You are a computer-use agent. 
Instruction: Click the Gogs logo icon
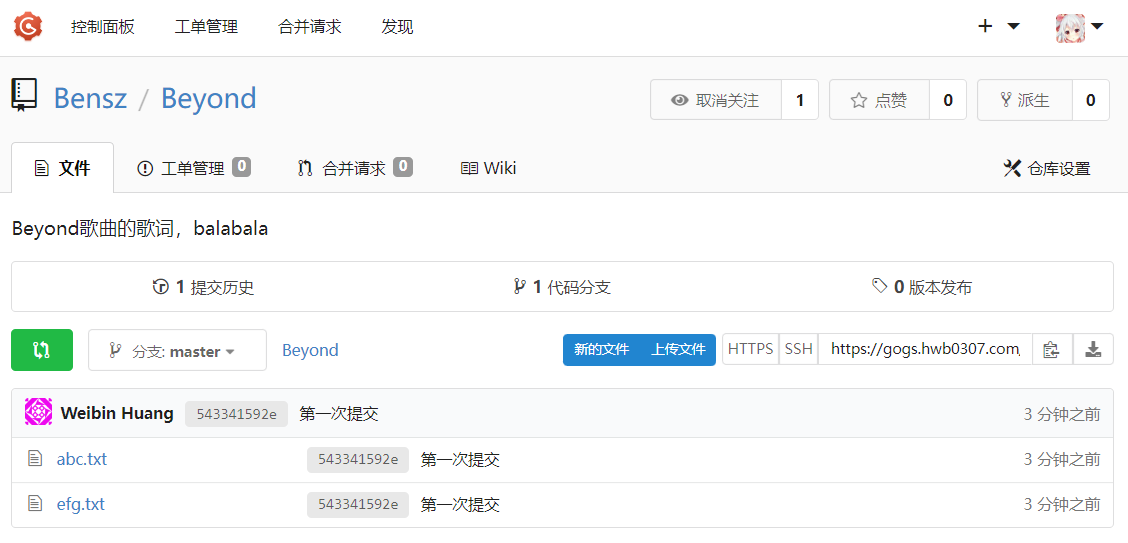click(28, 27)
